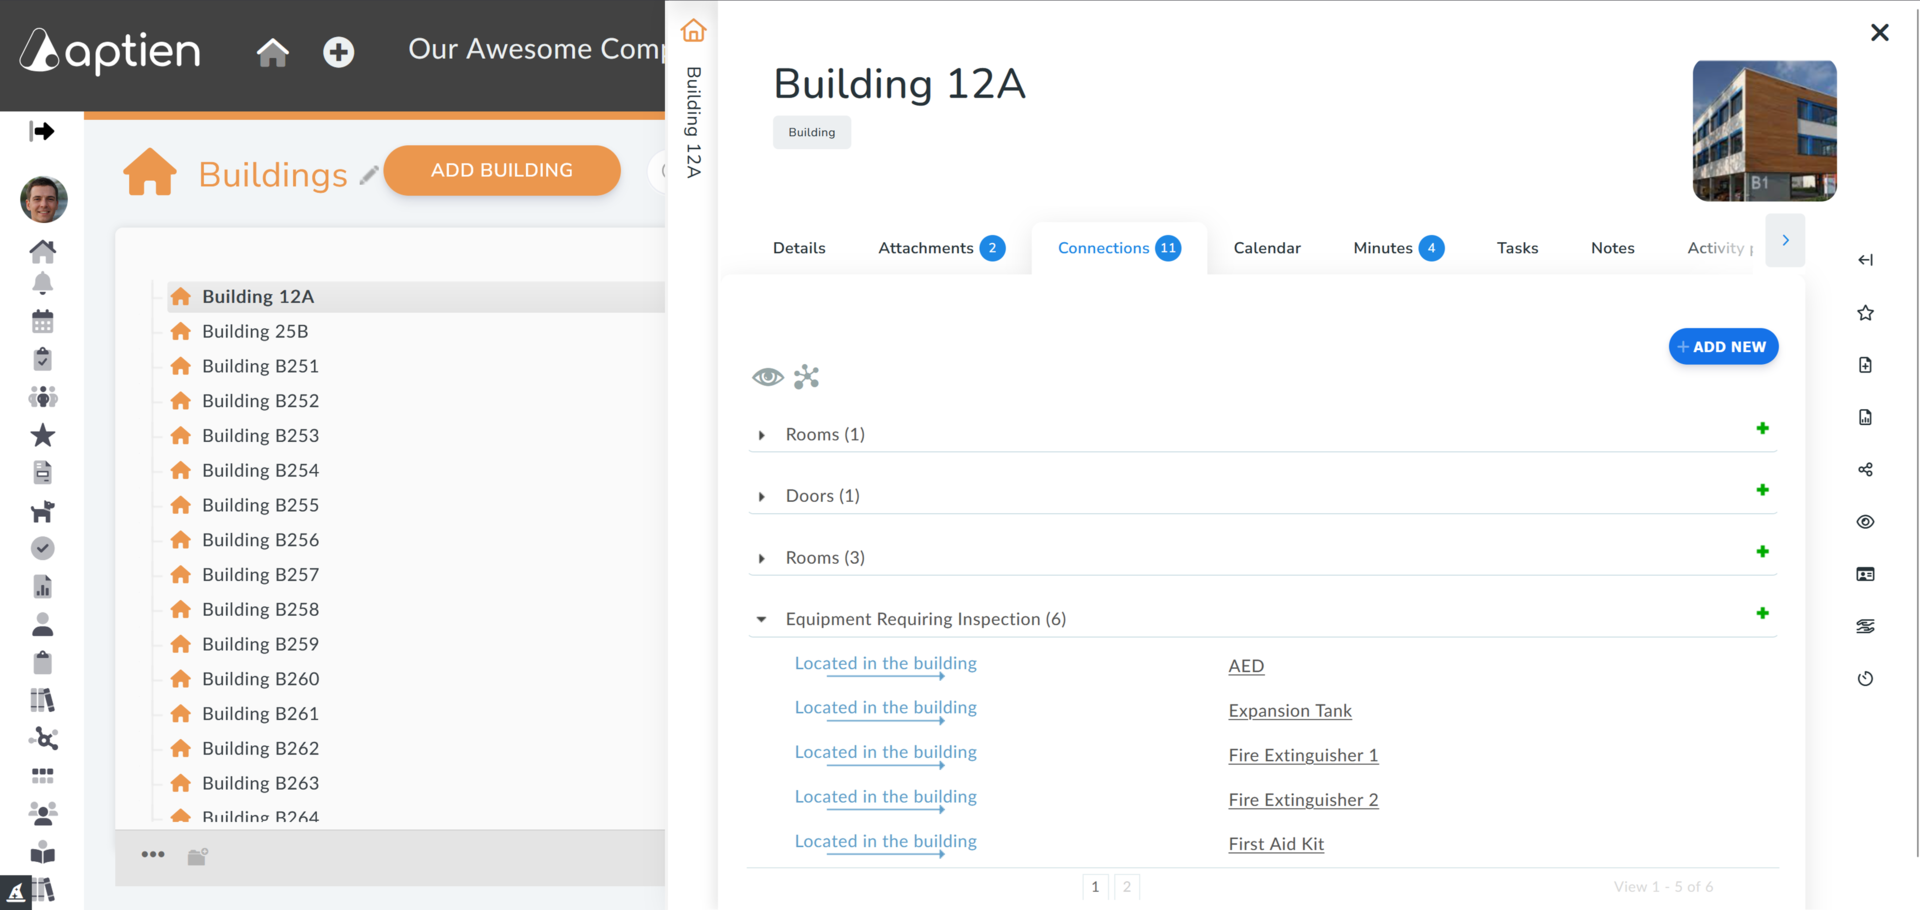Click the ADD NEW button
Image resolution: width=1920 pixels, height=910 pixels.
coord(1723,347)
